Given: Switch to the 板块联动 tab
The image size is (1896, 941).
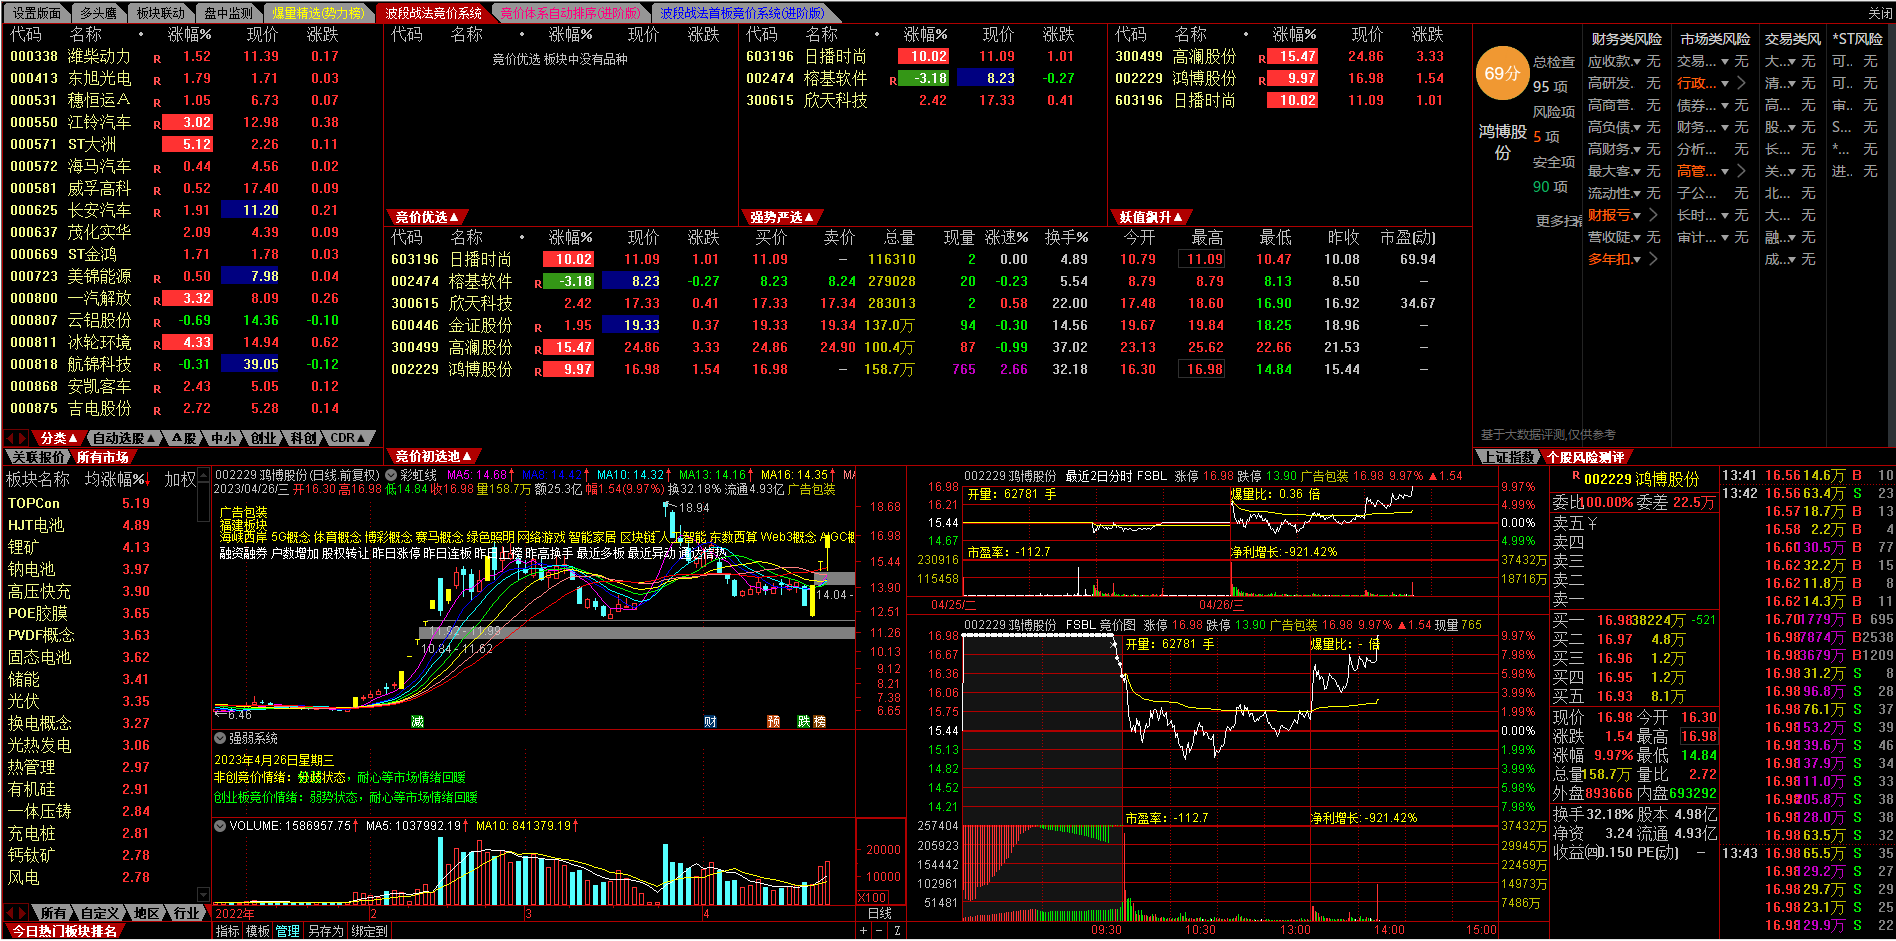Looking at the screenshot, I should (x=160, y=13).
